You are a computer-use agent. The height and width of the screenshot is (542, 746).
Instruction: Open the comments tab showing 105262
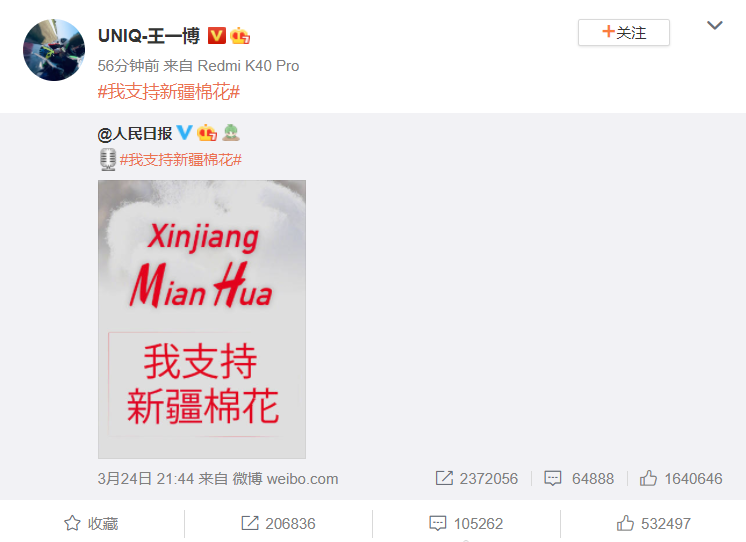point(466,523)
